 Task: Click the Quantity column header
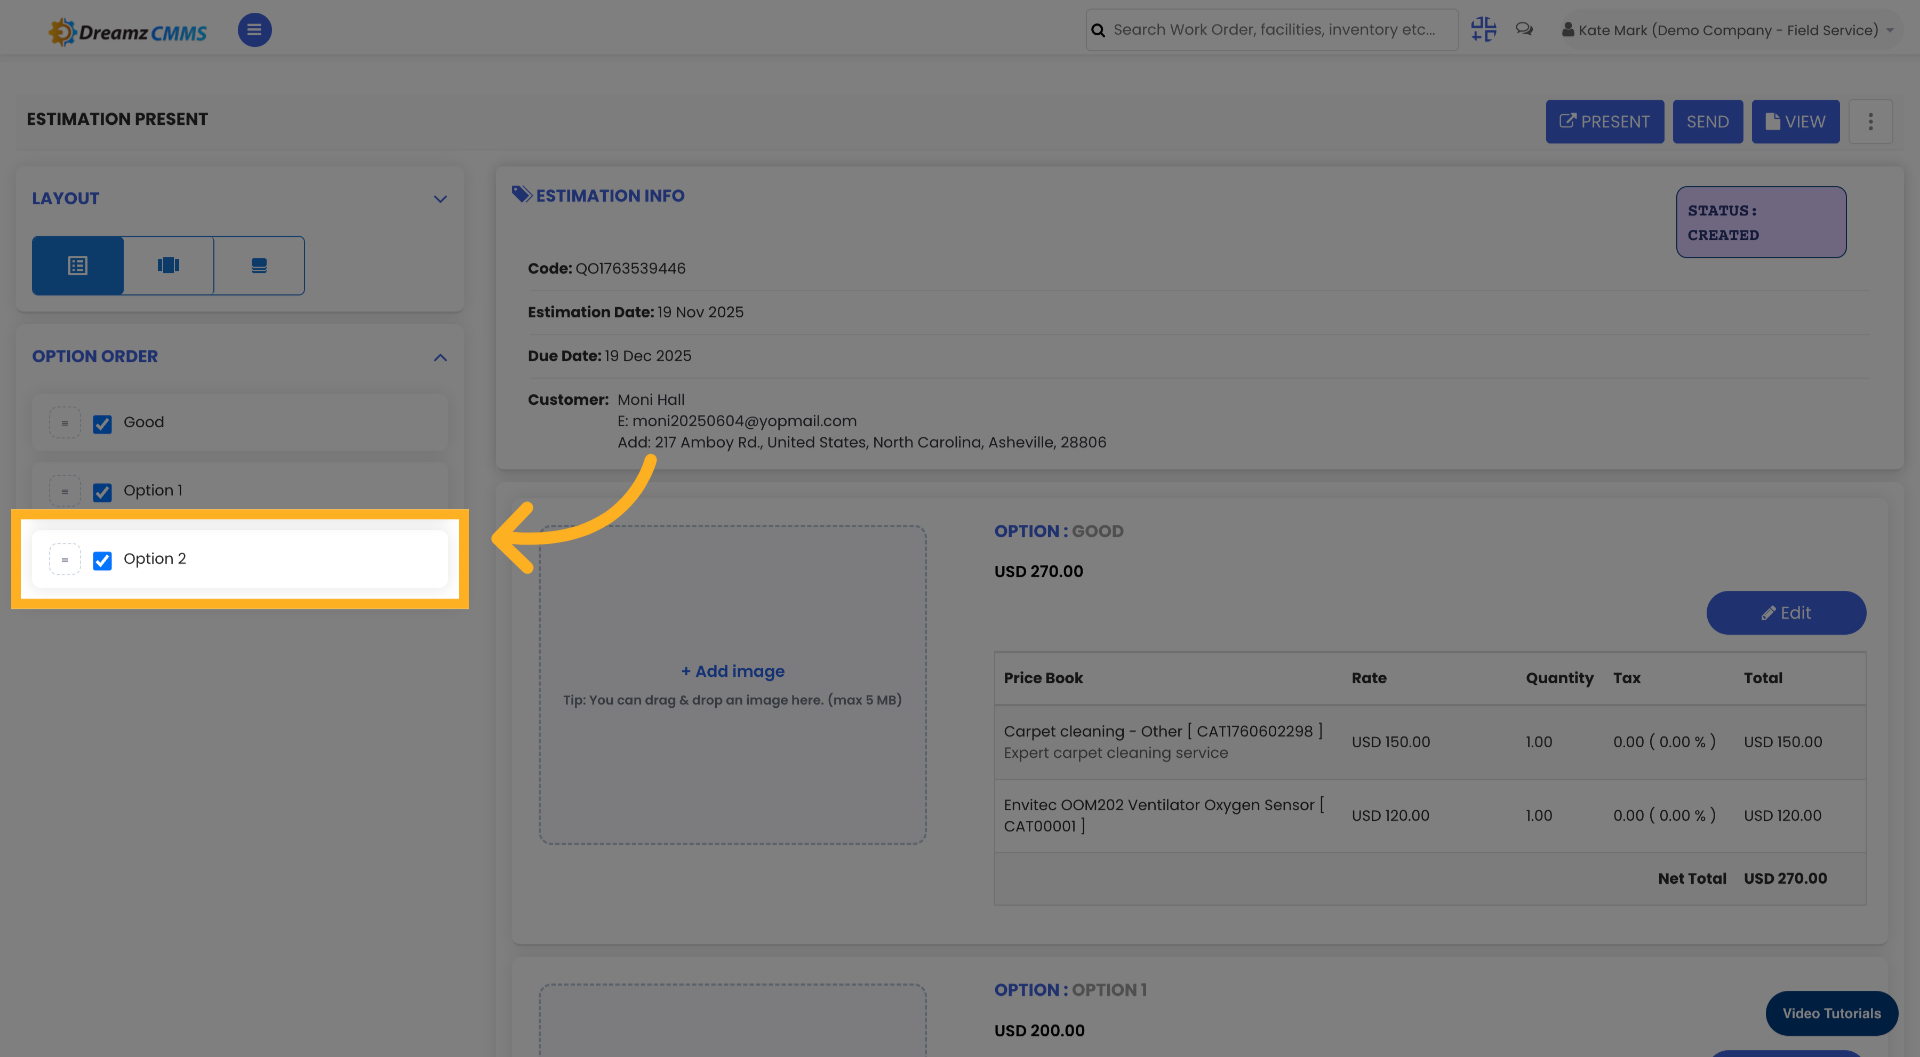[1559, 678]
